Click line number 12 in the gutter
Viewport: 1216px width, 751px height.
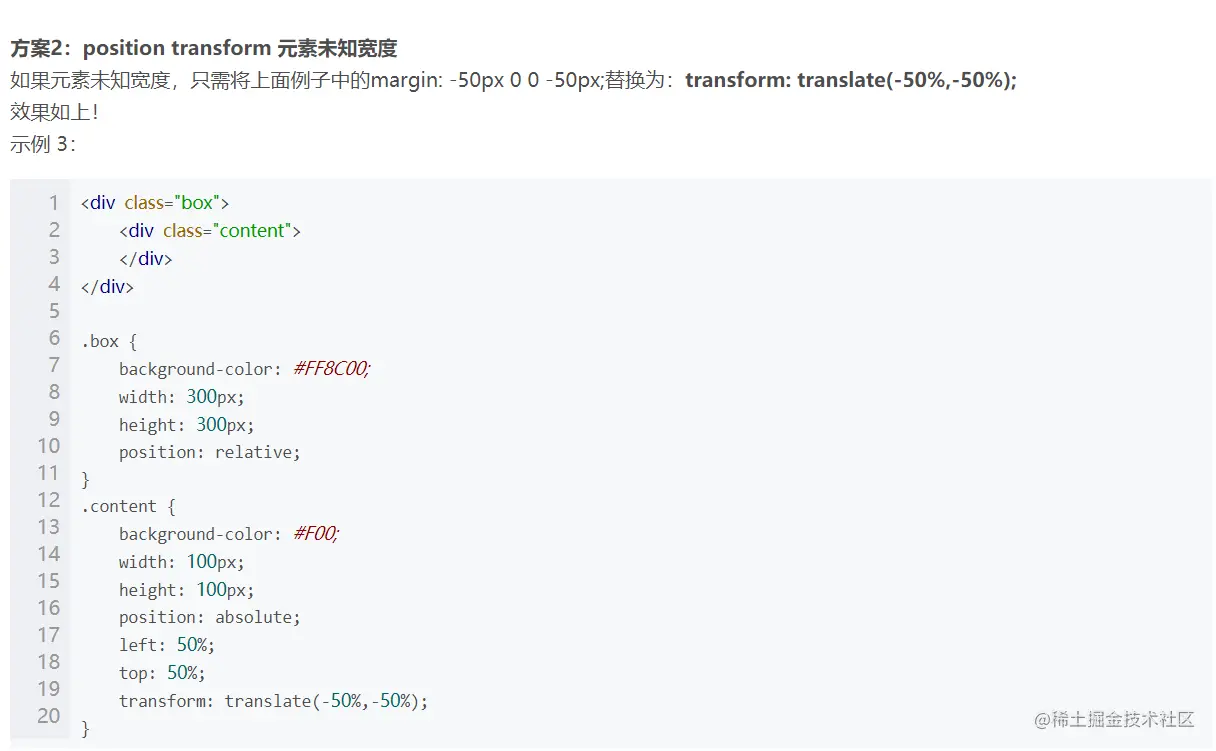49,500
